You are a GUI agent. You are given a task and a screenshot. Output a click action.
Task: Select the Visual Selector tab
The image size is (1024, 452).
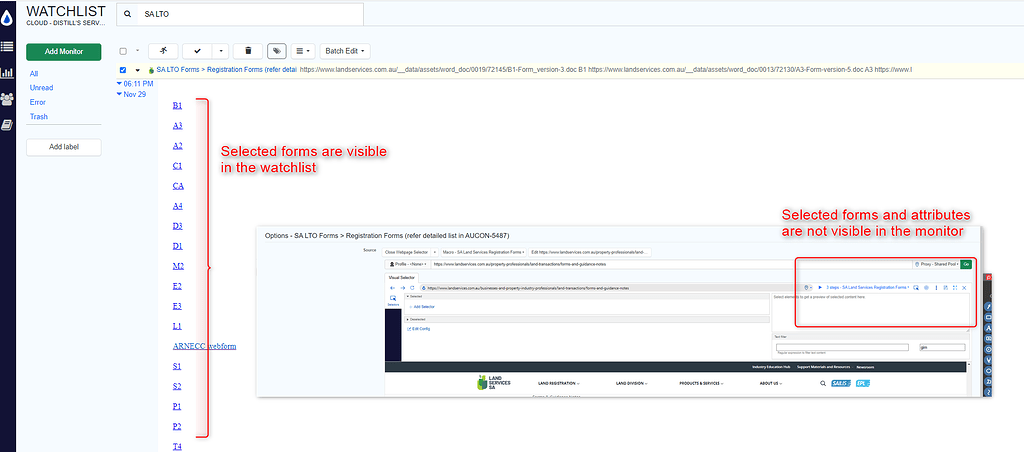(x=402, y=277)
